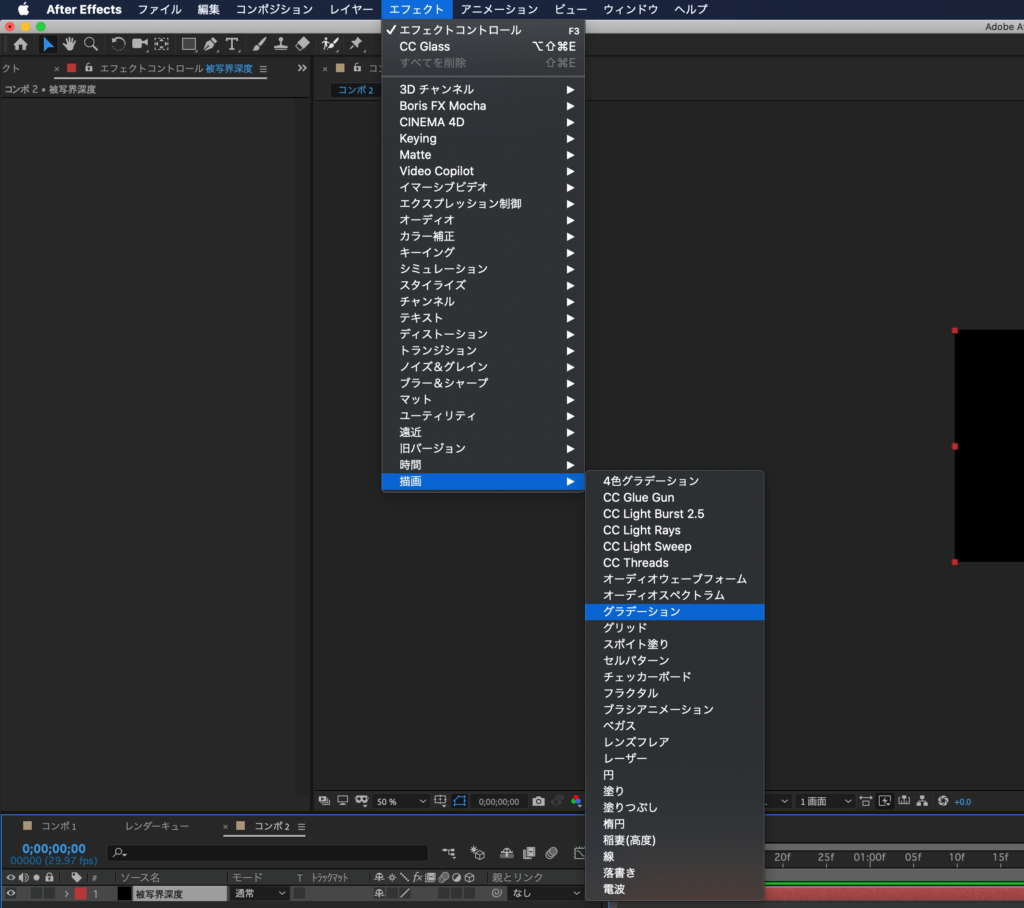Switch to the コンポ1 timeline tab

tap(59, 826)
